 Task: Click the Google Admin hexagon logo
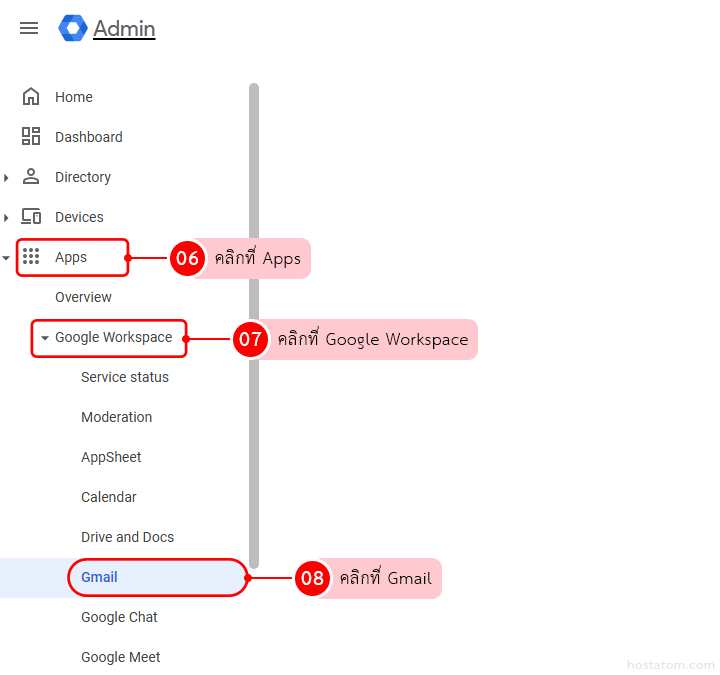(73, 28)
